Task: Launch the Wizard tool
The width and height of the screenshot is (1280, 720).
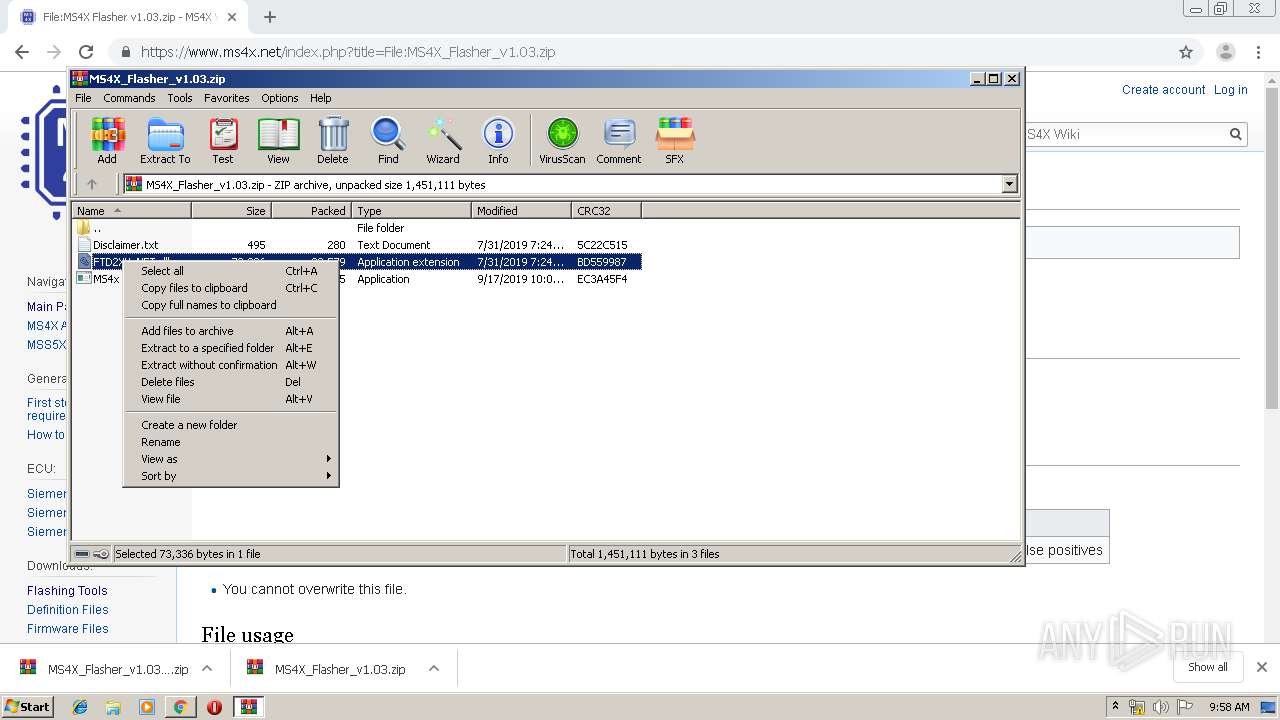Action: click(x=443, y=140)
